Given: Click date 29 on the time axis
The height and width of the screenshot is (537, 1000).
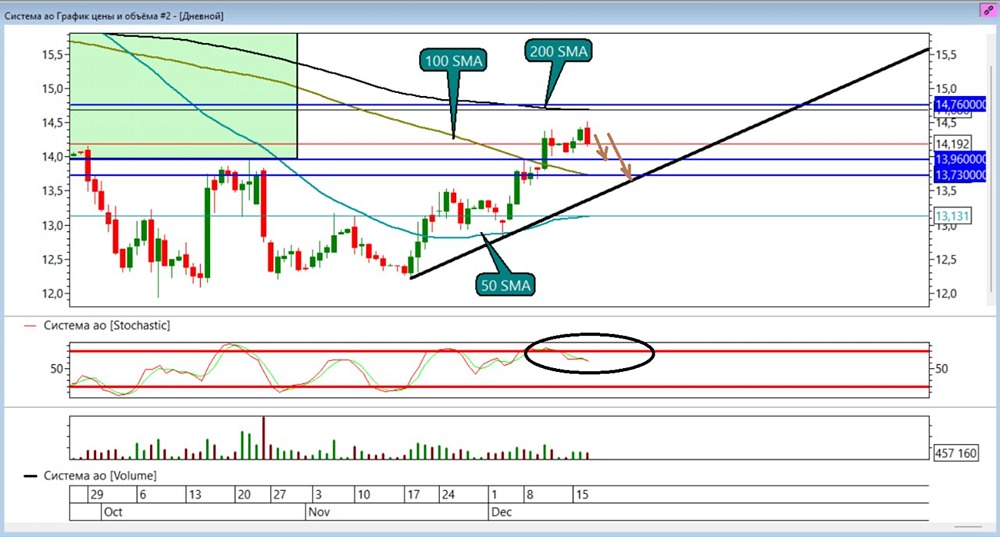Looking at the screenshot, I should pyautogui.click(x=97, y=495).
